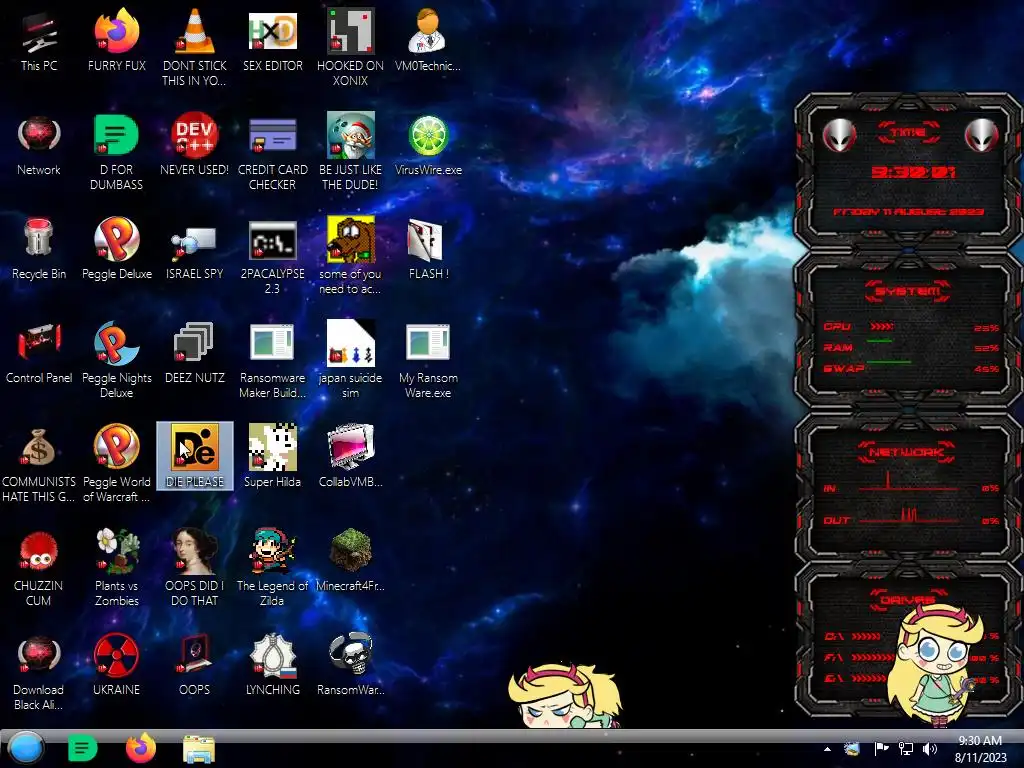This screenshot has width=1024, height=768.
Task: Open the taskbar clock showing 9:30 AM
Action: 980,749
